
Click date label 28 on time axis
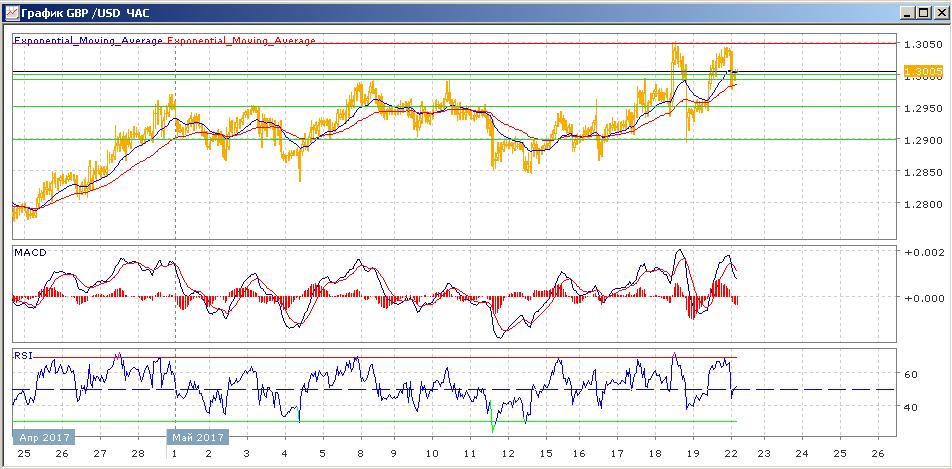point(138,454)
